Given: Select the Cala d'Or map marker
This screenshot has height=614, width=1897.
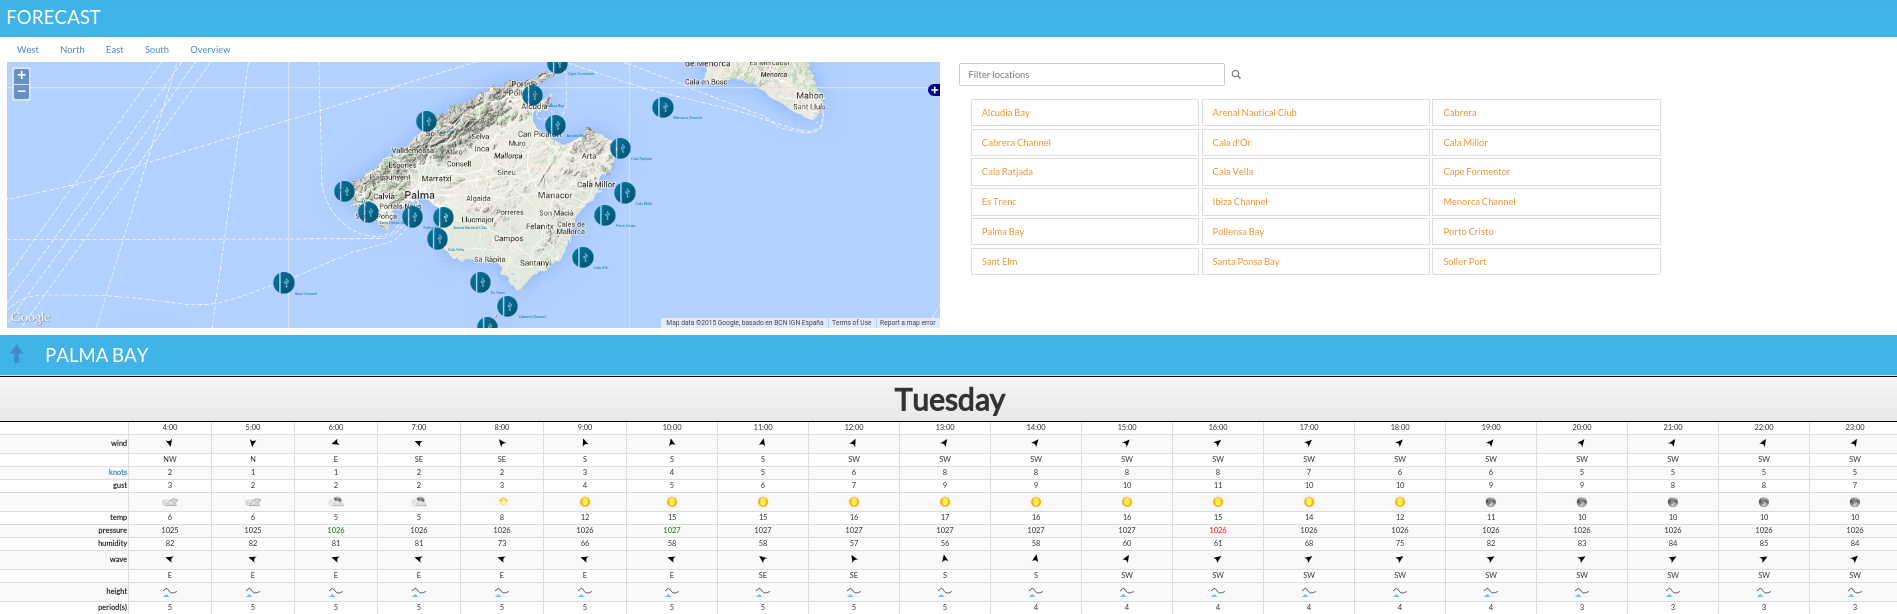Looking at the screenshot, I should [x=583, y=257].
